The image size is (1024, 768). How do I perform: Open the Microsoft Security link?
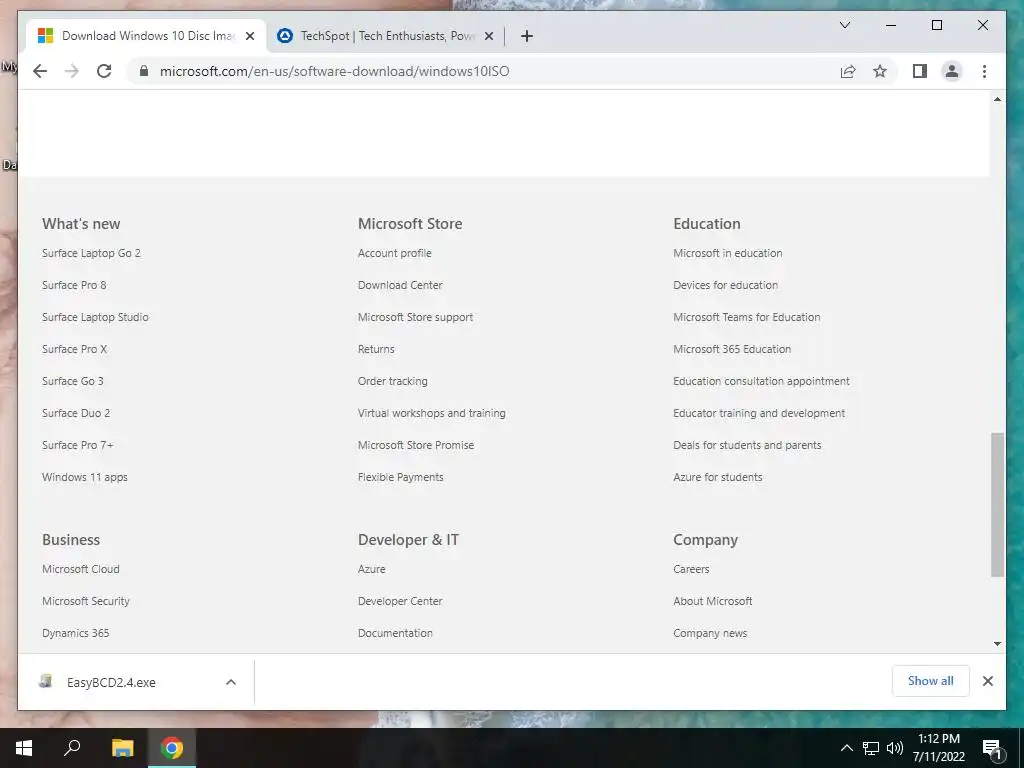coord(86,601)
